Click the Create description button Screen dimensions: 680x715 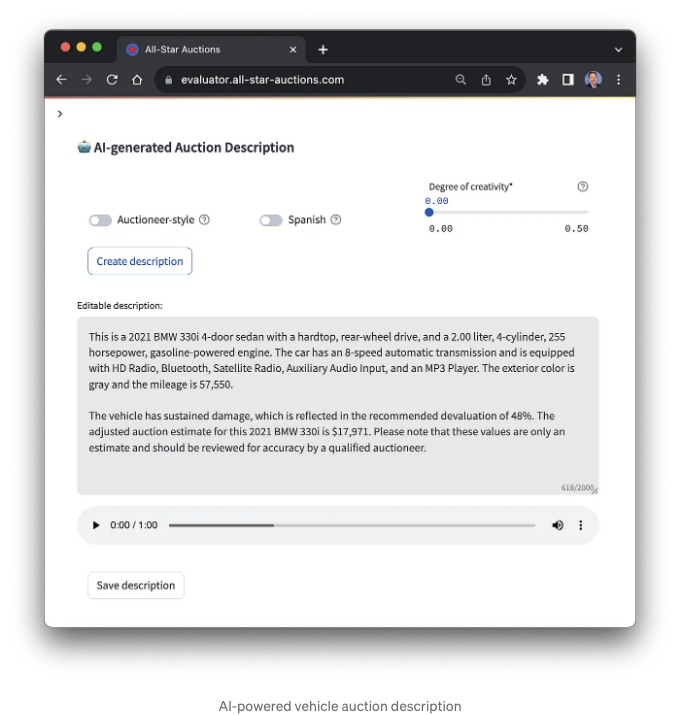click(140, 261)
